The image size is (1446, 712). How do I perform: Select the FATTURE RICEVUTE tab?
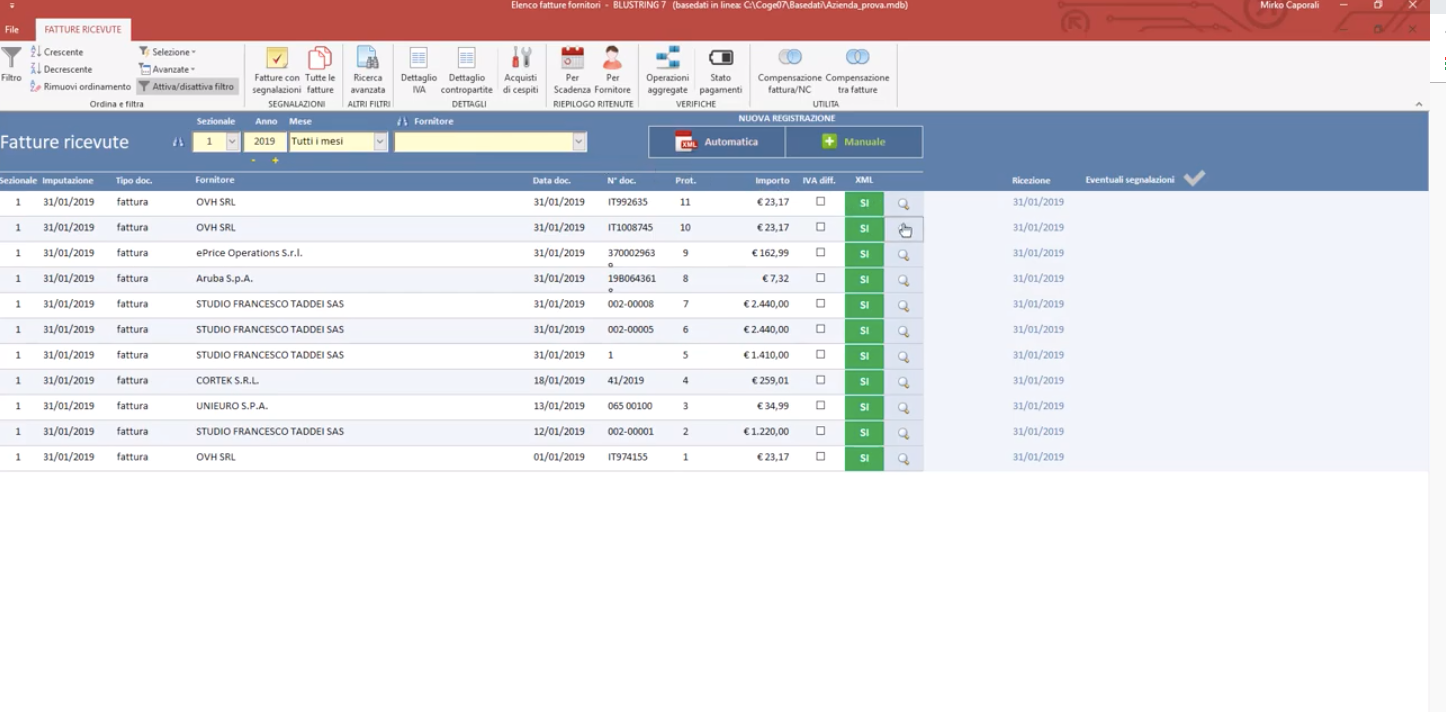82,30
